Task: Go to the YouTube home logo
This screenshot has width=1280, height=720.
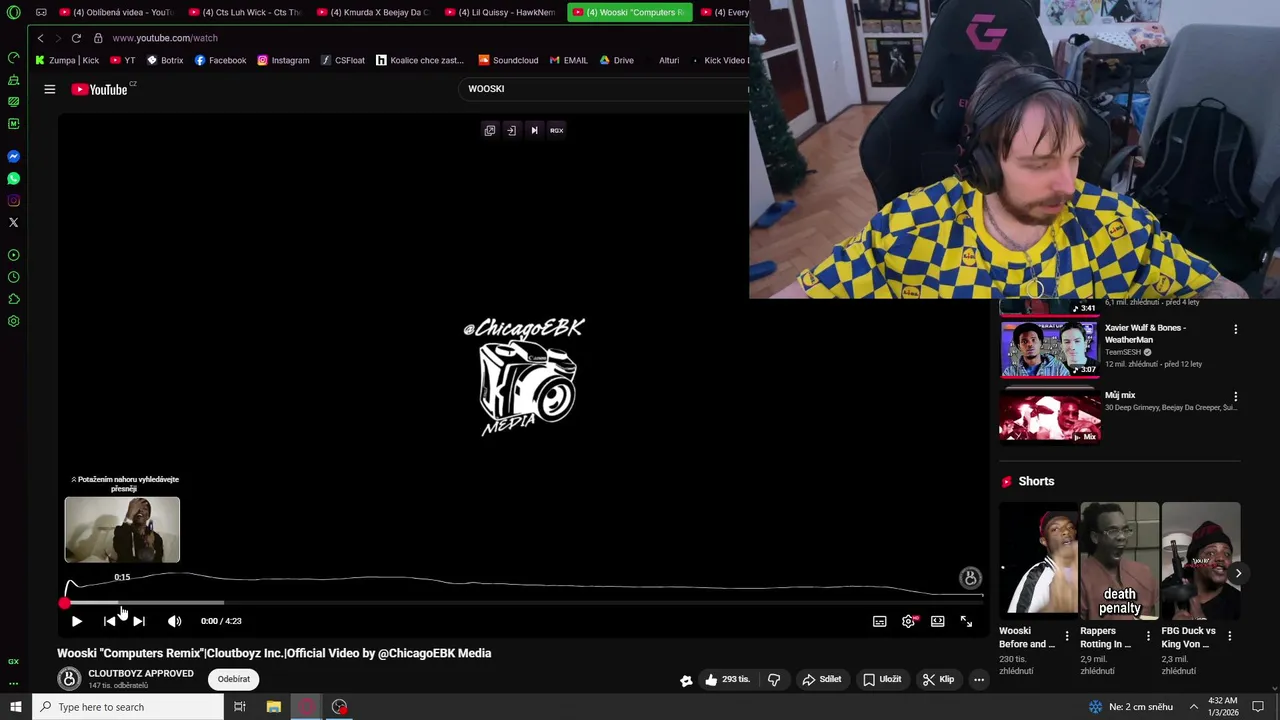Action: (x=100, y=89)
